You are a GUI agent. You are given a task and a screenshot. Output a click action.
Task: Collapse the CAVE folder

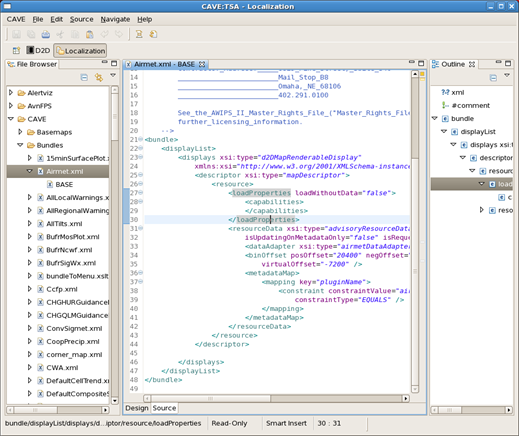pos(11,119)
